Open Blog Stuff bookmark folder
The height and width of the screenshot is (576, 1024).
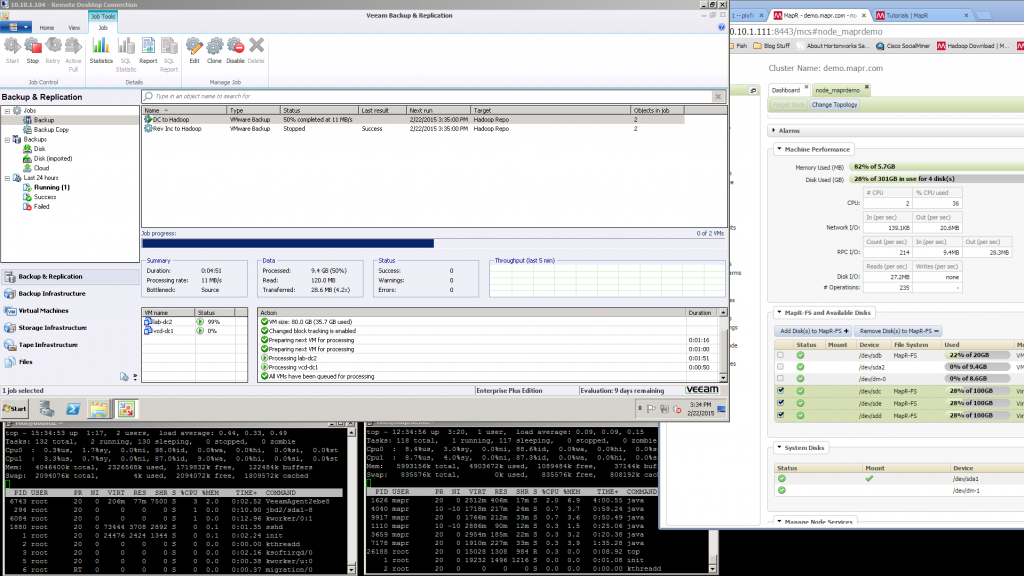[x=771, y=46]
